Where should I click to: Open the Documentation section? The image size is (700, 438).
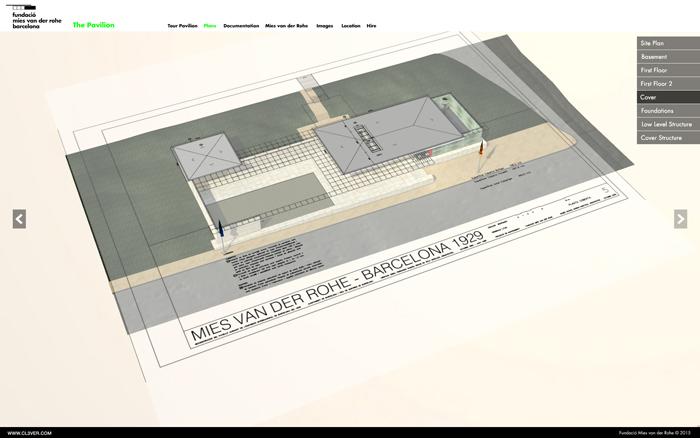click(x=241, y=25)
